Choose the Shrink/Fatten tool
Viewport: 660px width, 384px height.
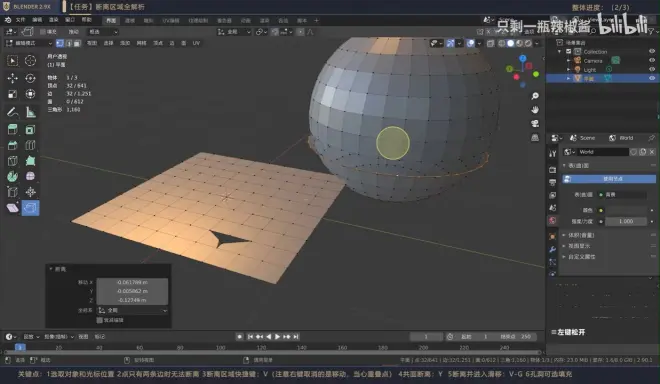point(30,192)
